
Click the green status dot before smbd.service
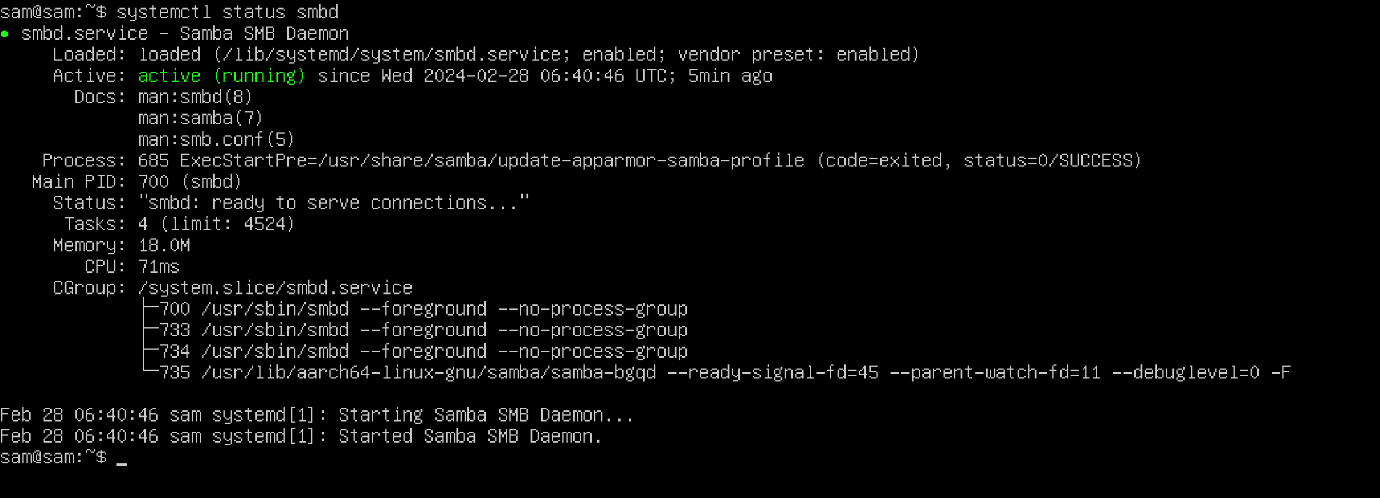tap(5, 34)
